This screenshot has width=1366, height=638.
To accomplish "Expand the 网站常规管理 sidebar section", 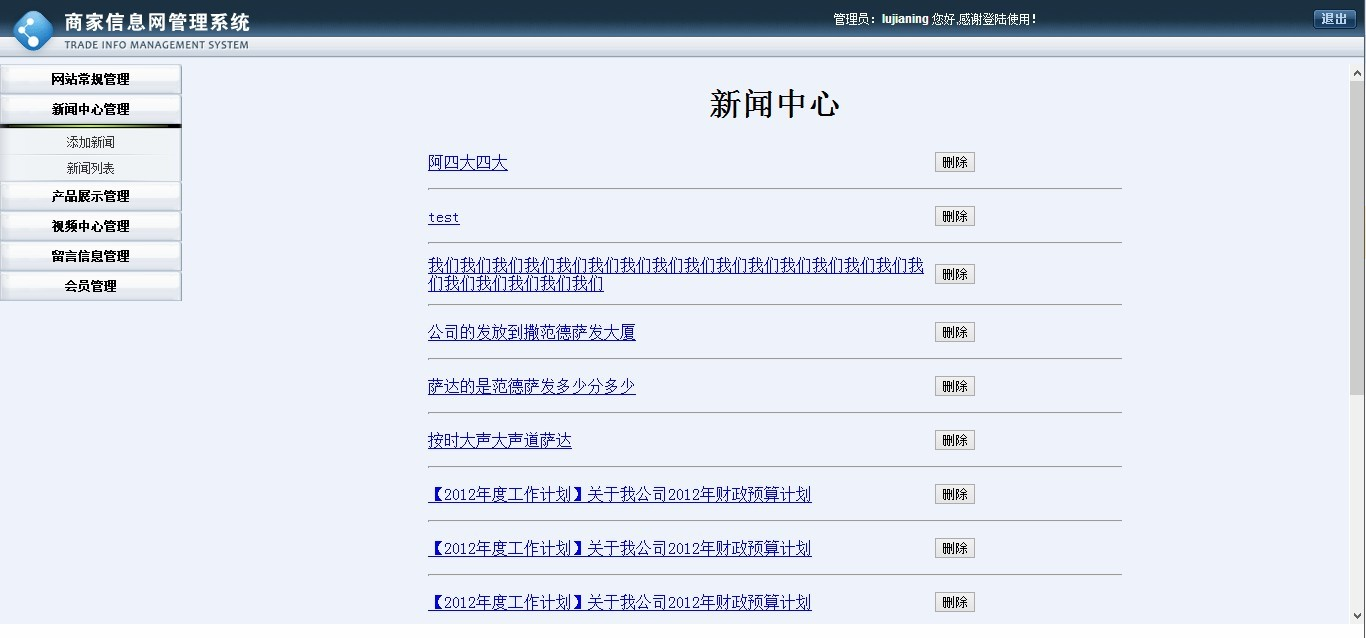I will pos(91,79).
